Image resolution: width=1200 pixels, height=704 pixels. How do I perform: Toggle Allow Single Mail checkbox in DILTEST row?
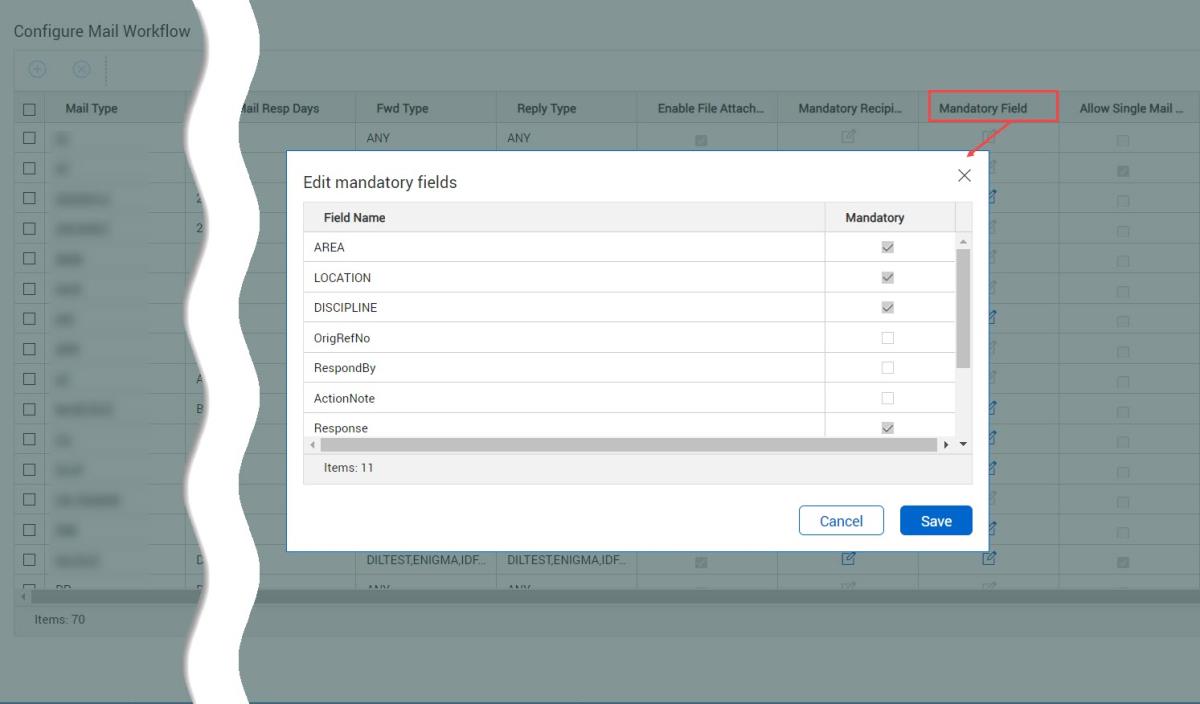tap(1122, 562)
